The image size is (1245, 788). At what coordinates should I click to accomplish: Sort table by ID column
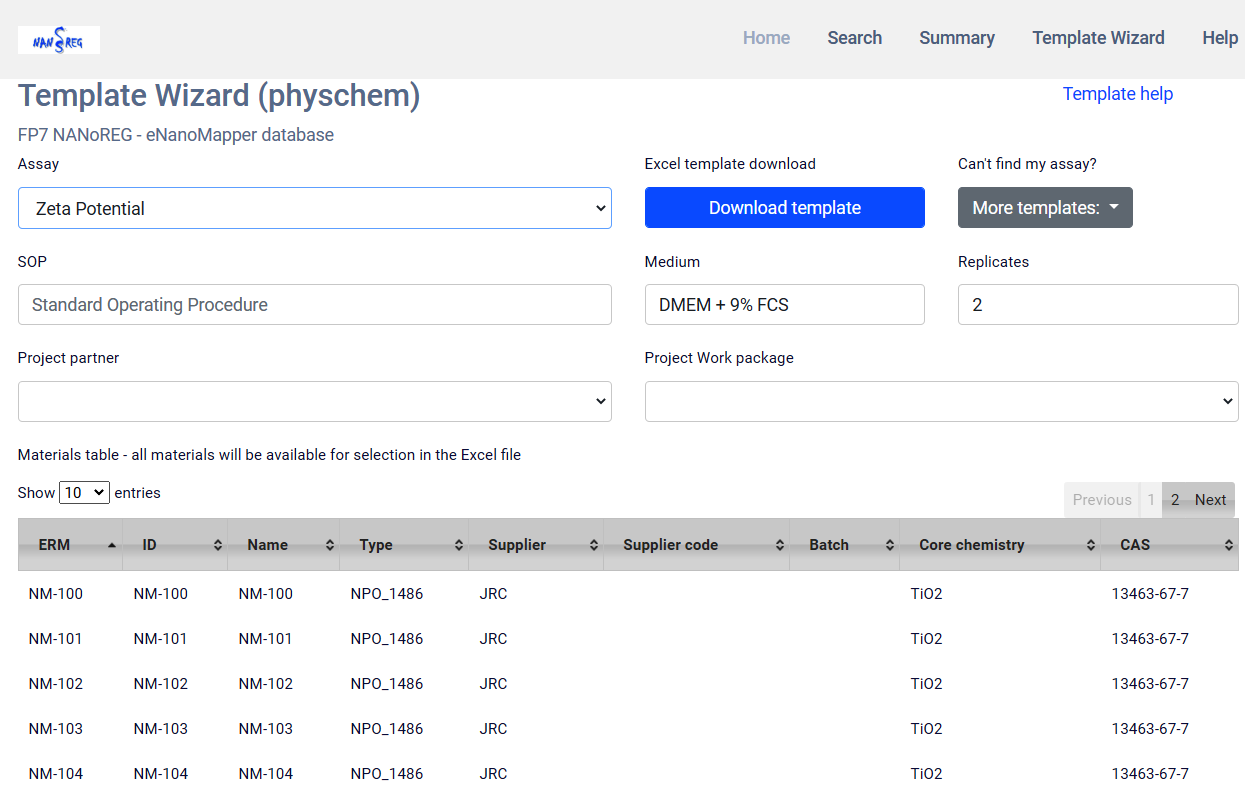175,545
